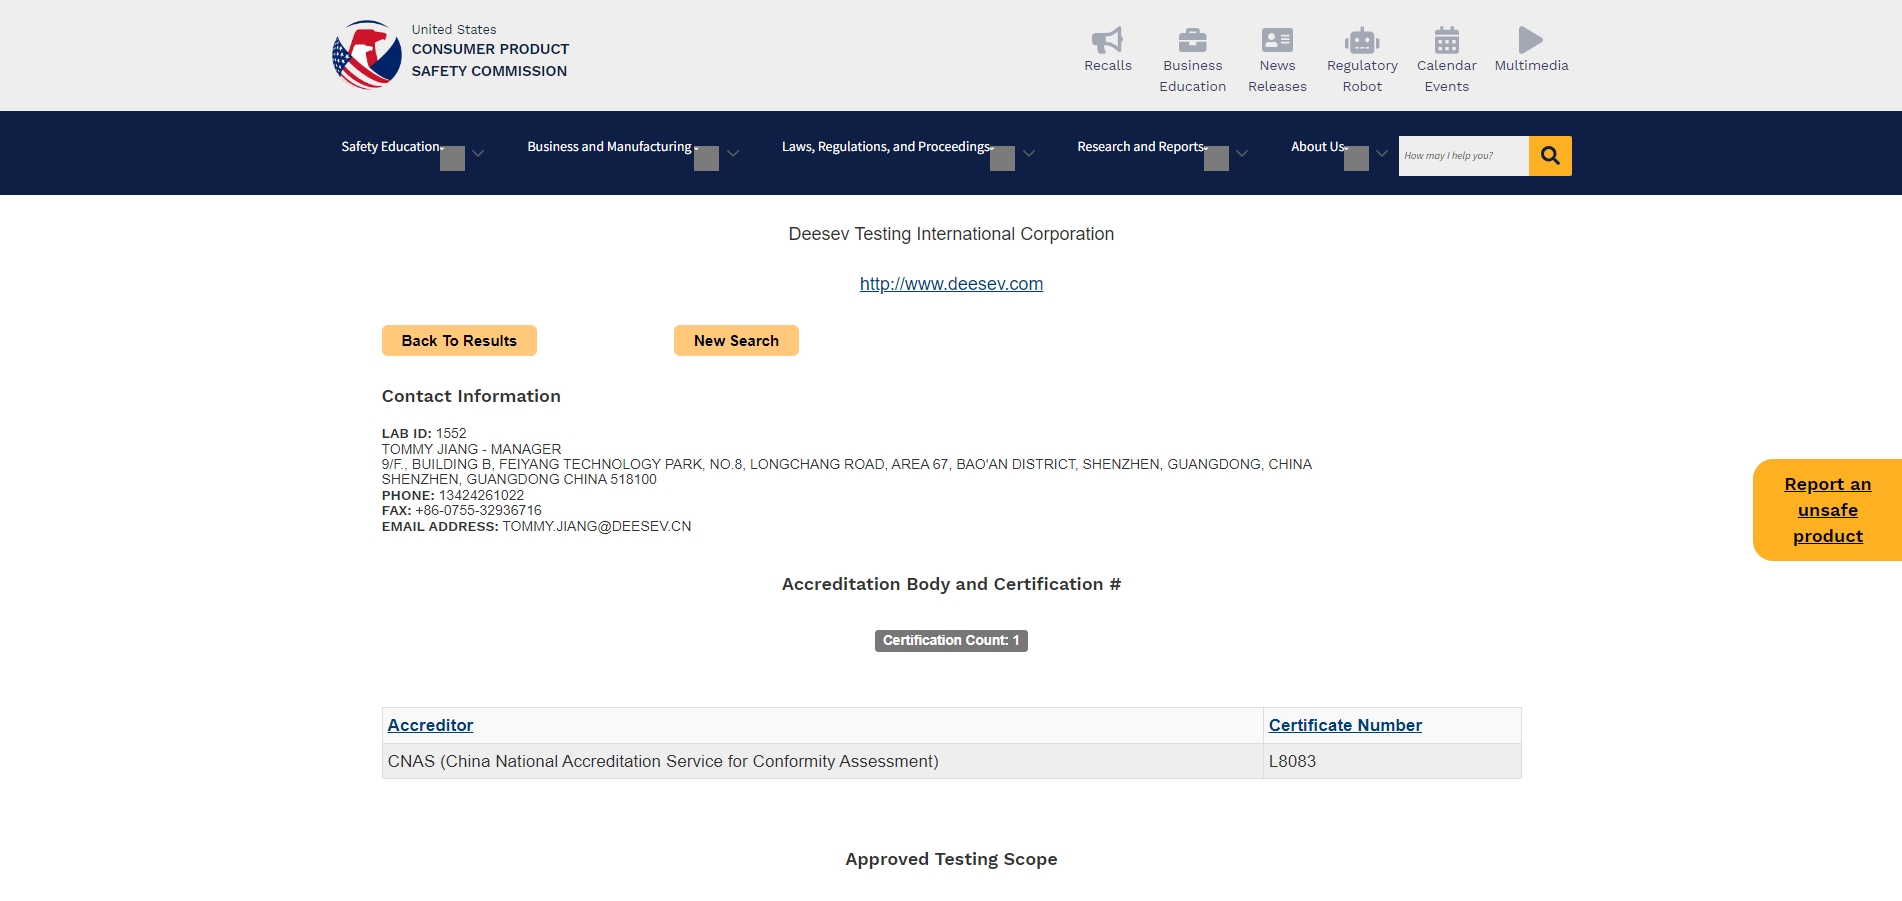Click the orange search magnifier button
The image size is (1902, 901).
(1550, 156)
